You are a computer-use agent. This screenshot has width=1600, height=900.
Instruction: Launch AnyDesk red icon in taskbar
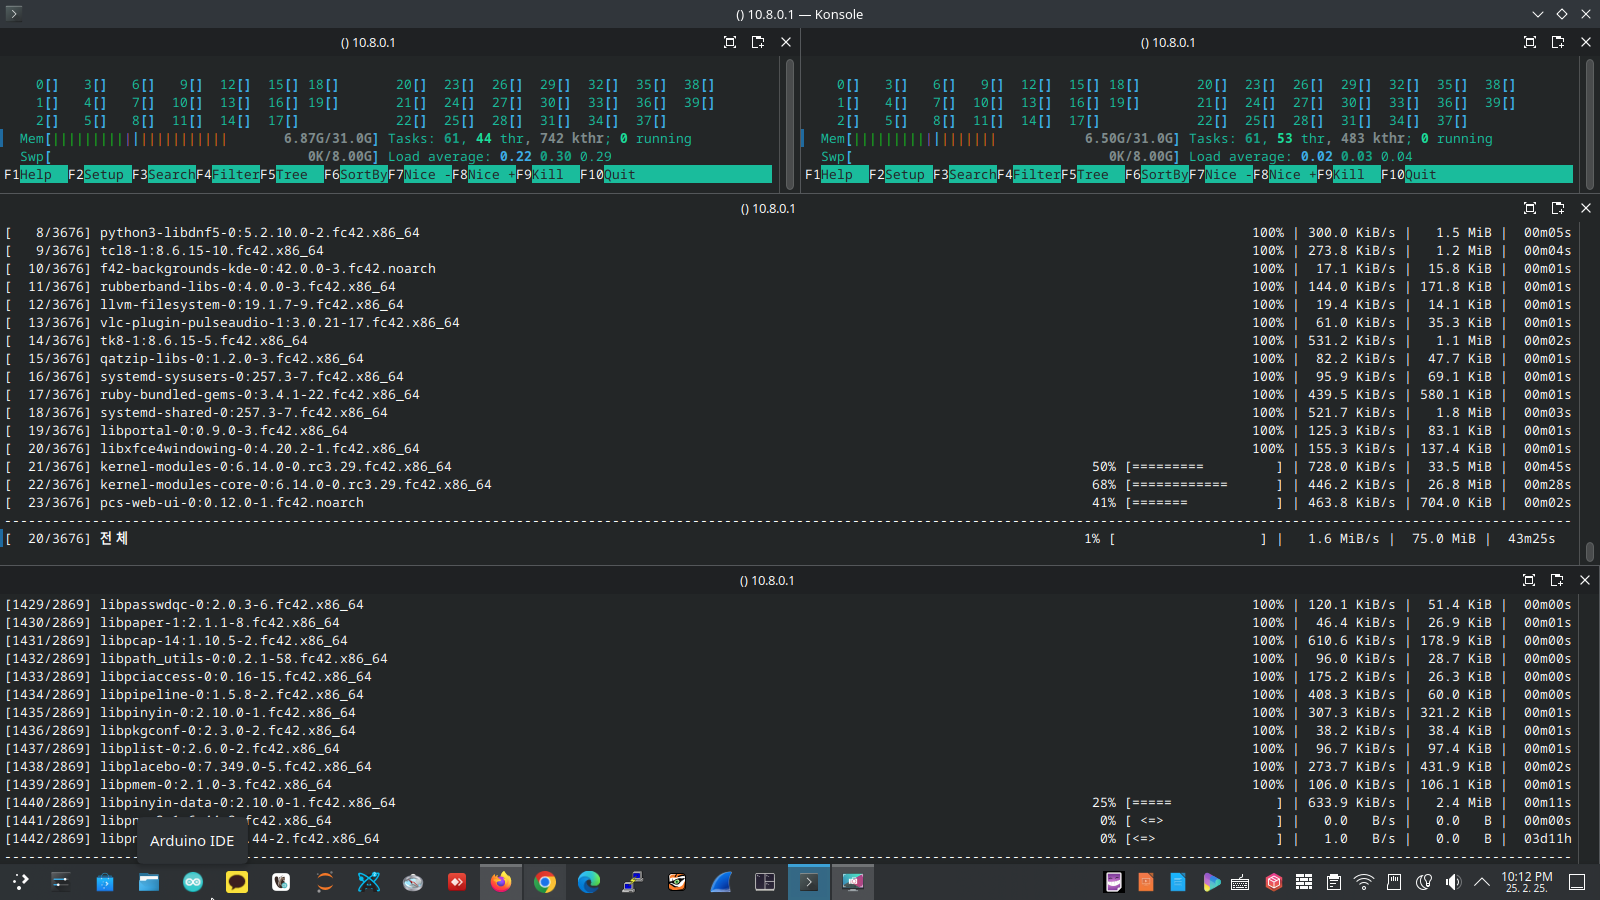pos(457,882)
